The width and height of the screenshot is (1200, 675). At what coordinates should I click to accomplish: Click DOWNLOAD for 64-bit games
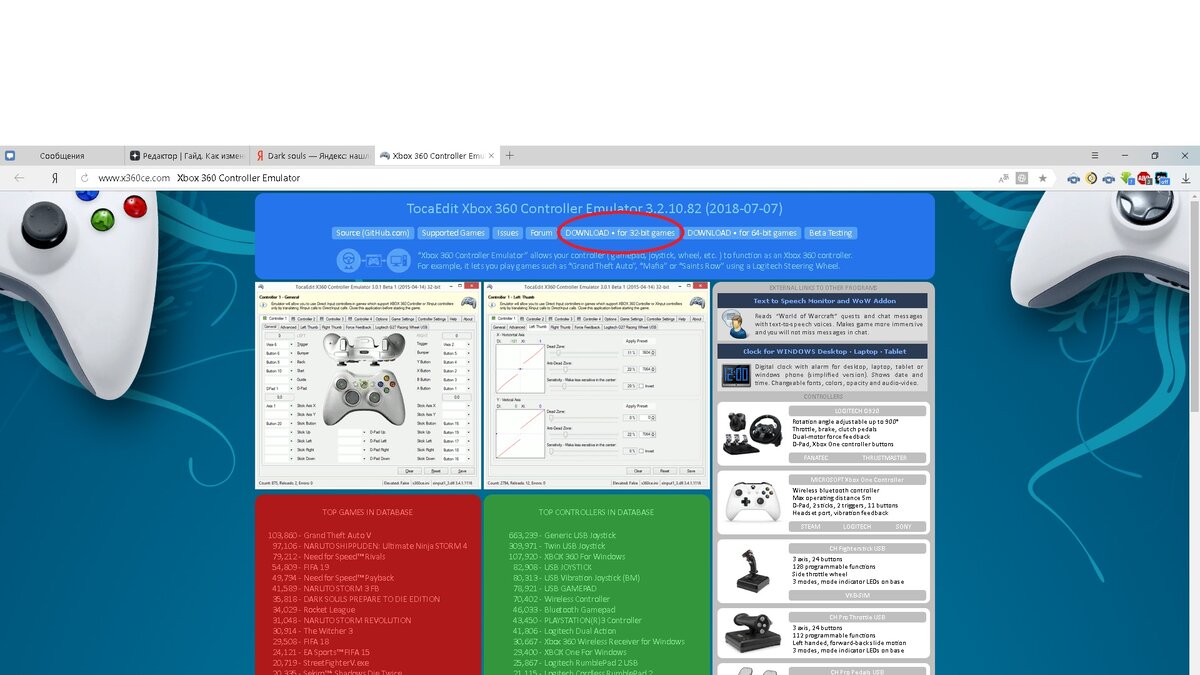pos(742,233)
